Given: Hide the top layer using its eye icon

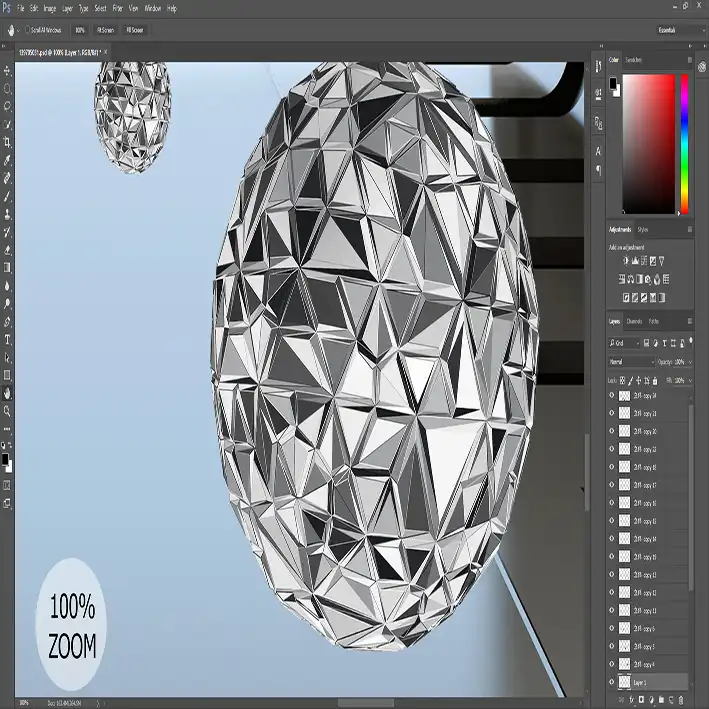Looking at the screenshot, I should [x=612, y=395].
